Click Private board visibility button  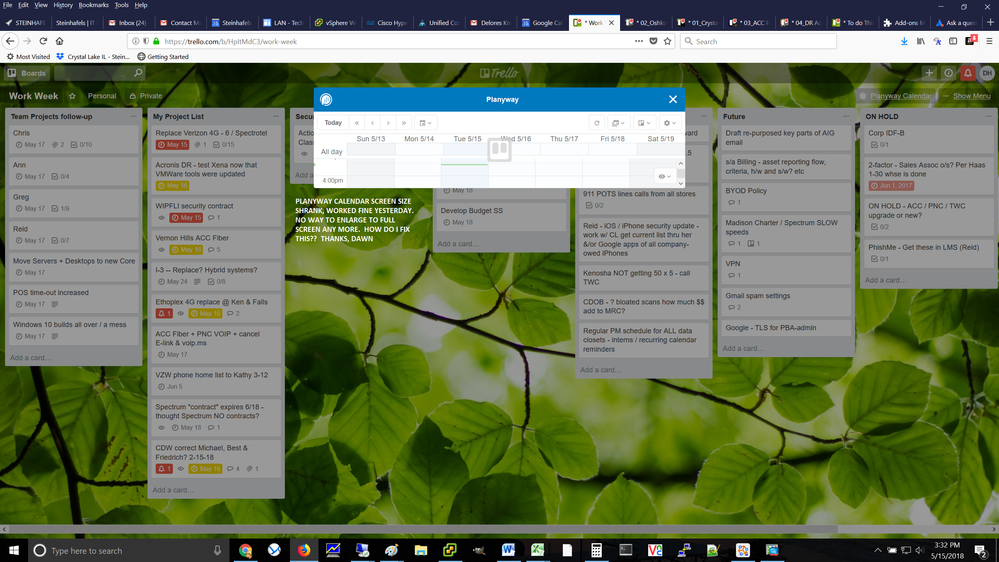coord(146,96)
